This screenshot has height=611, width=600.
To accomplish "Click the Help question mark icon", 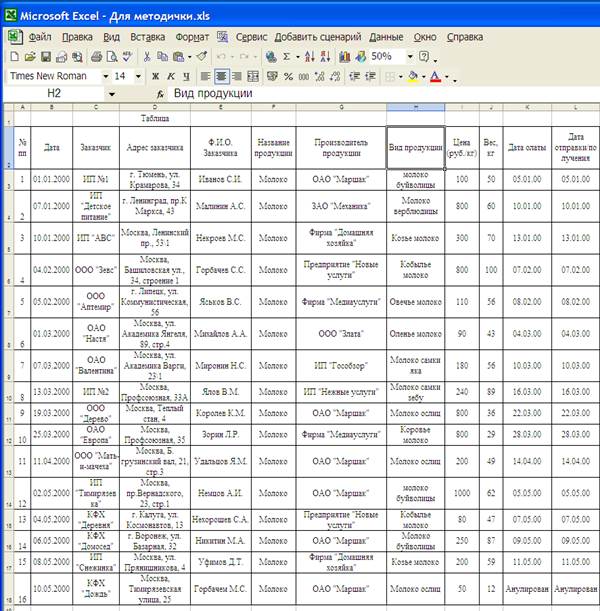I will point(424,57).
